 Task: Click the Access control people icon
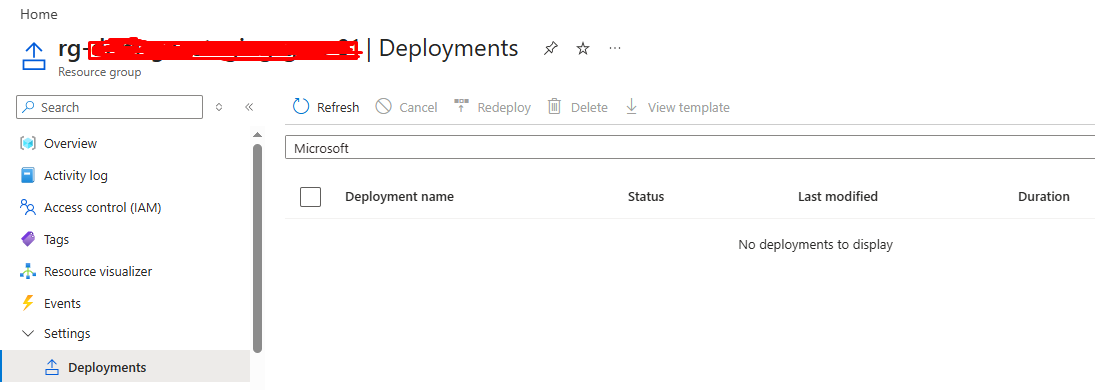click(28, 208)
